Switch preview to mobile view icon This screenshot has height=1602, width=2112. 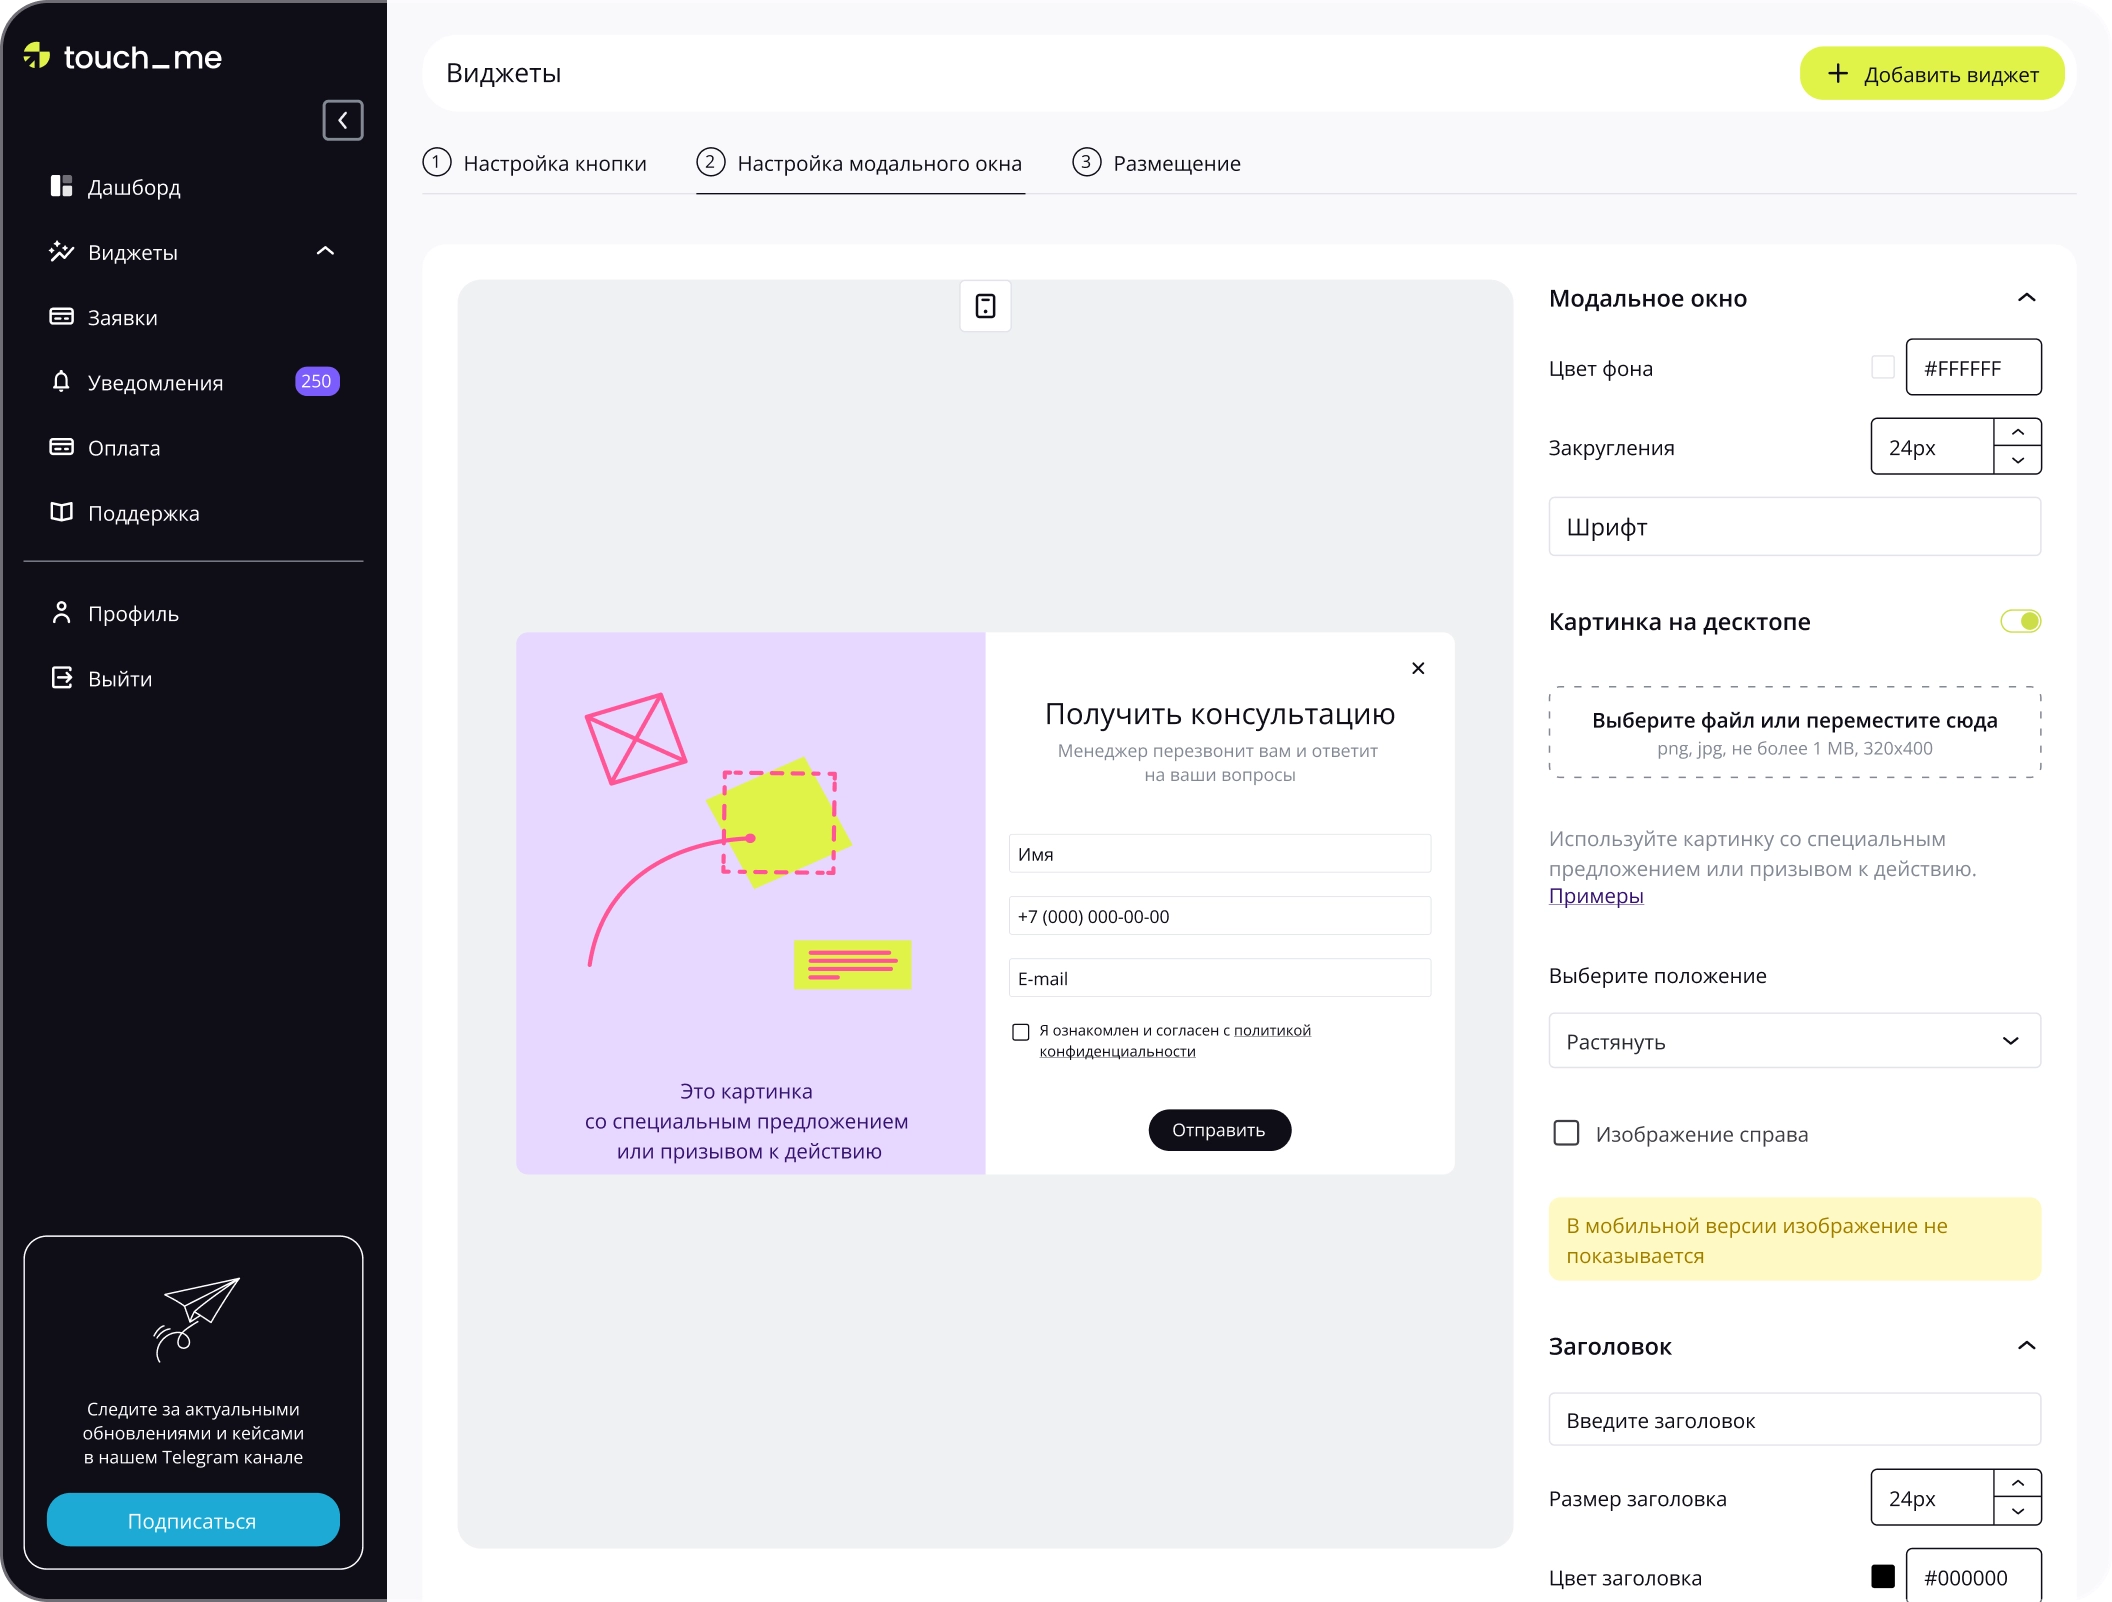[x=986, y=306]
